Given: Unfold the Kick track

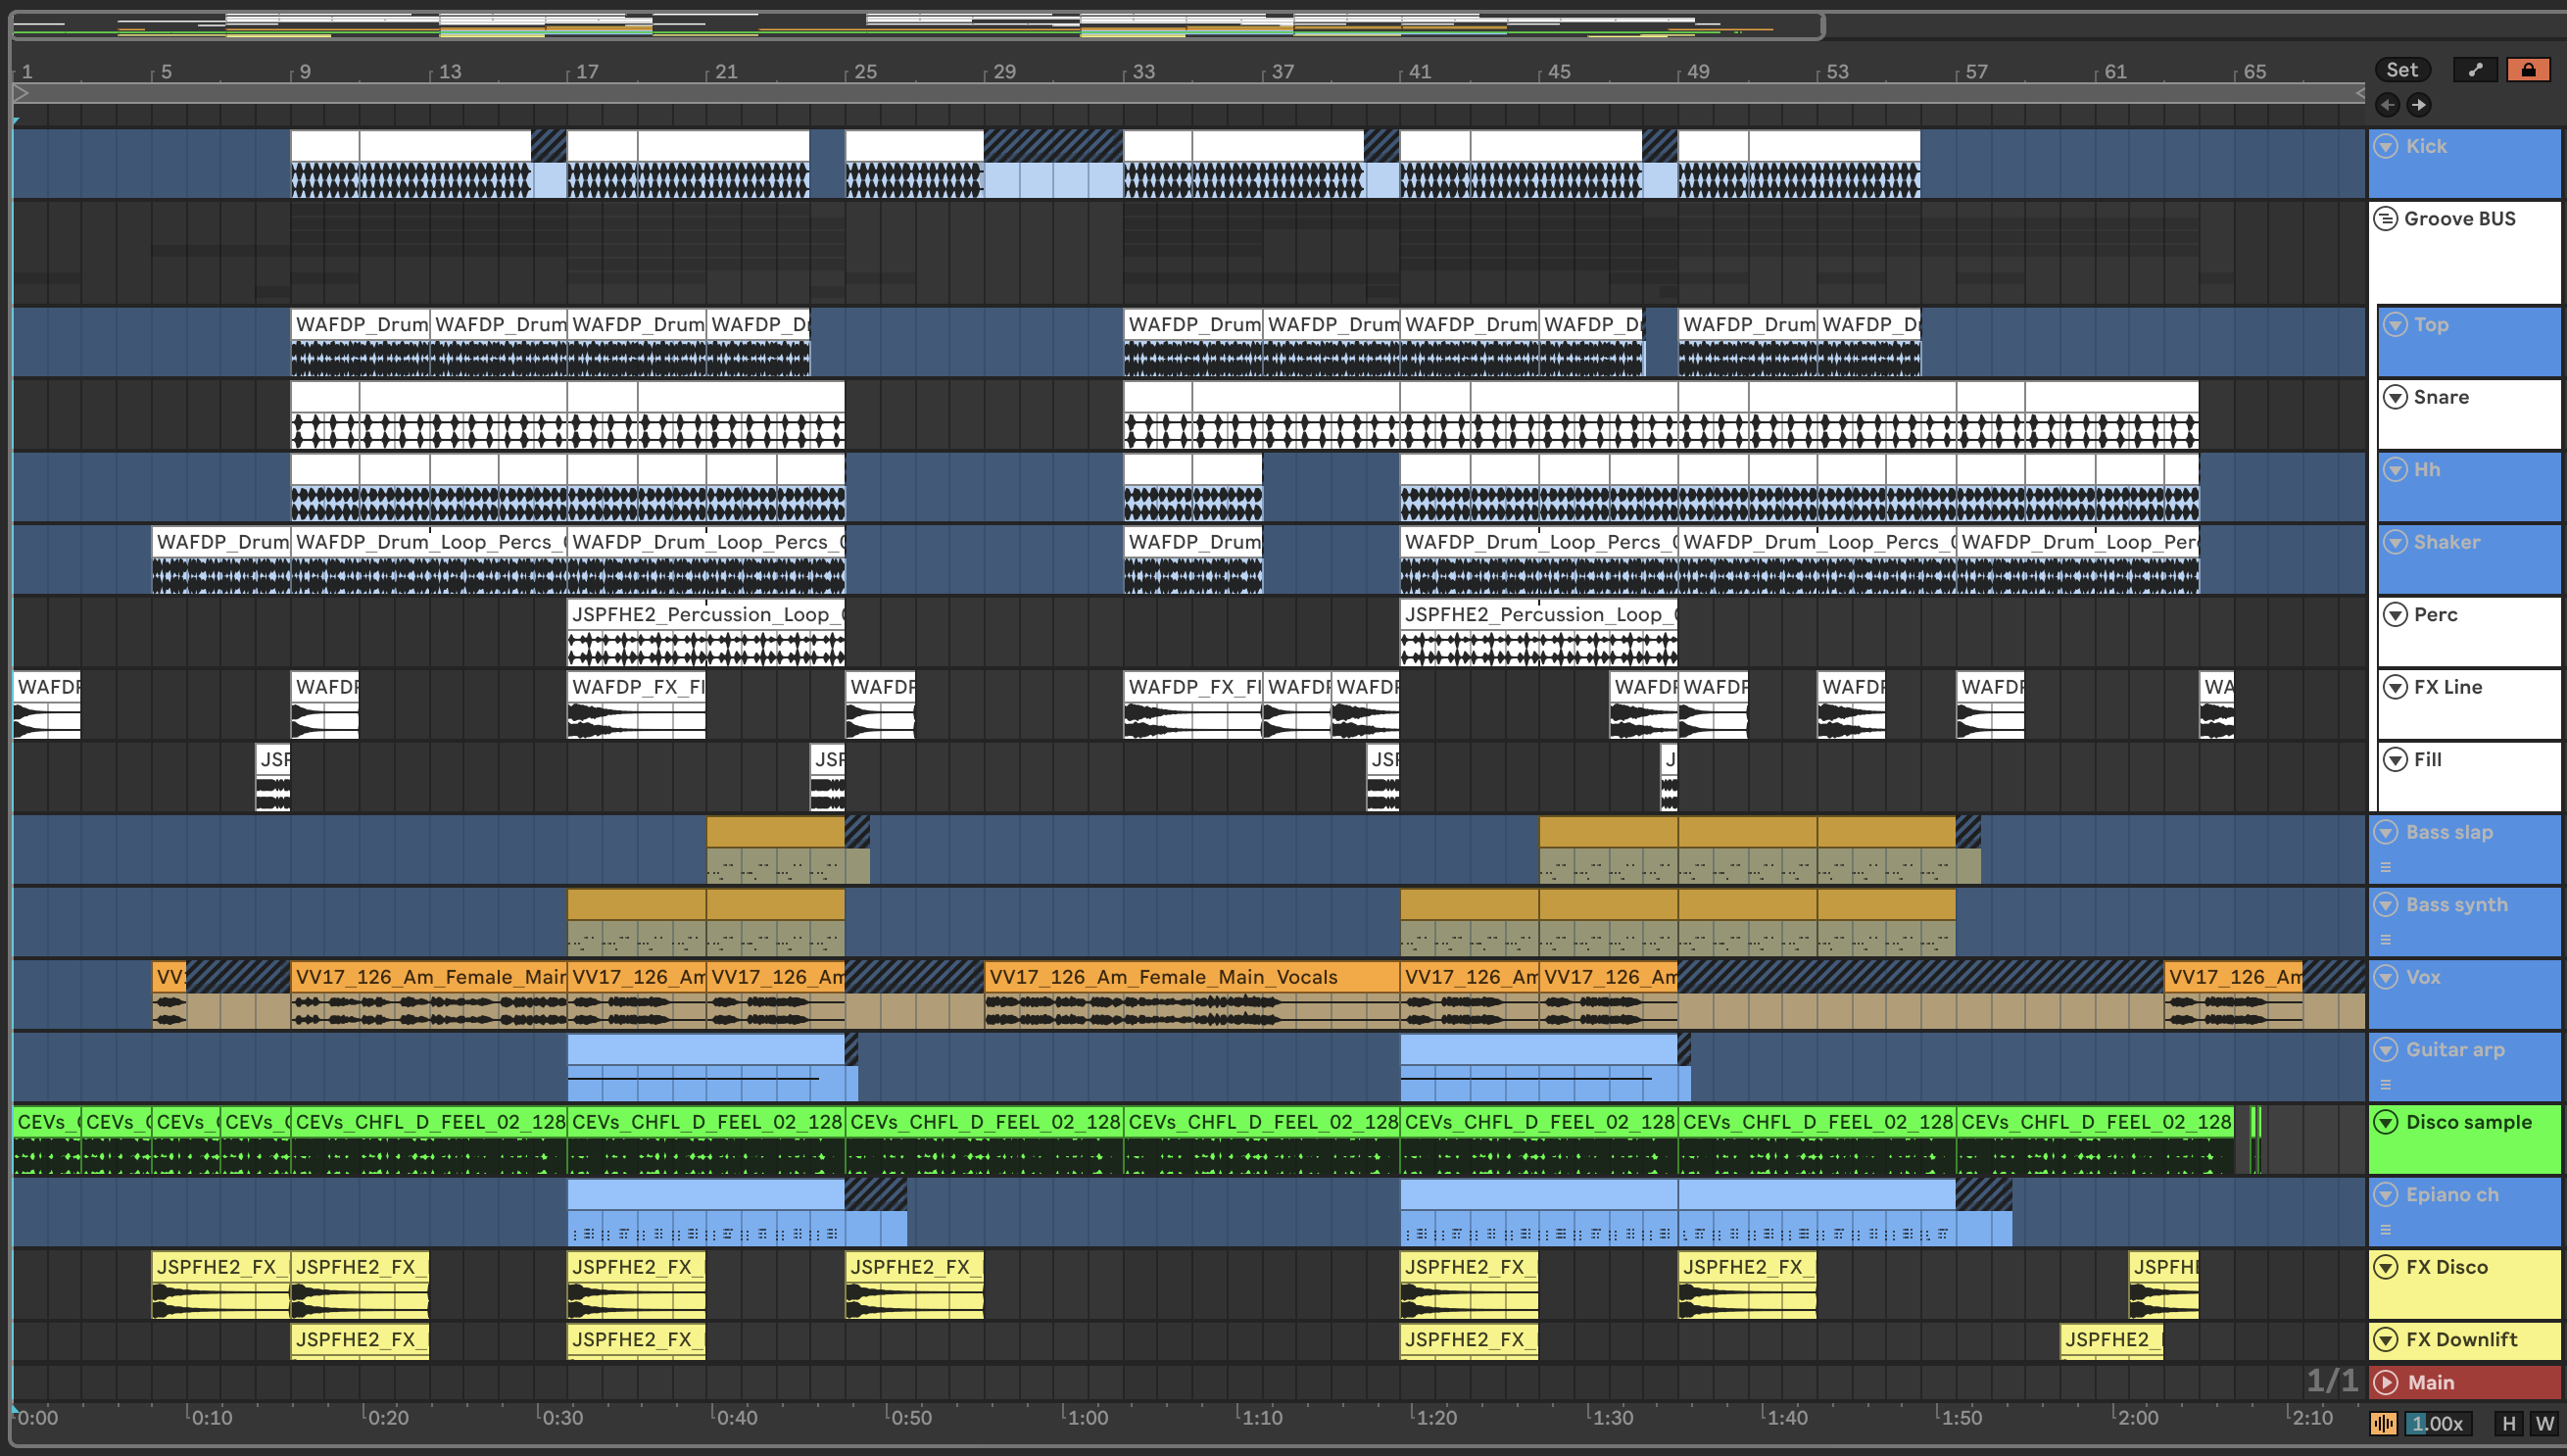Looking at the screenshot, I should pyautogui.click(x=2386, y=146).
